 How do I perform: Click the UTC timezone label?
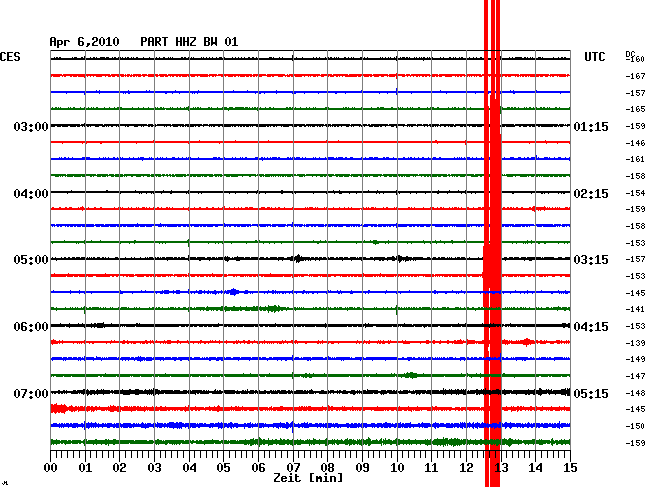(595, 57)
